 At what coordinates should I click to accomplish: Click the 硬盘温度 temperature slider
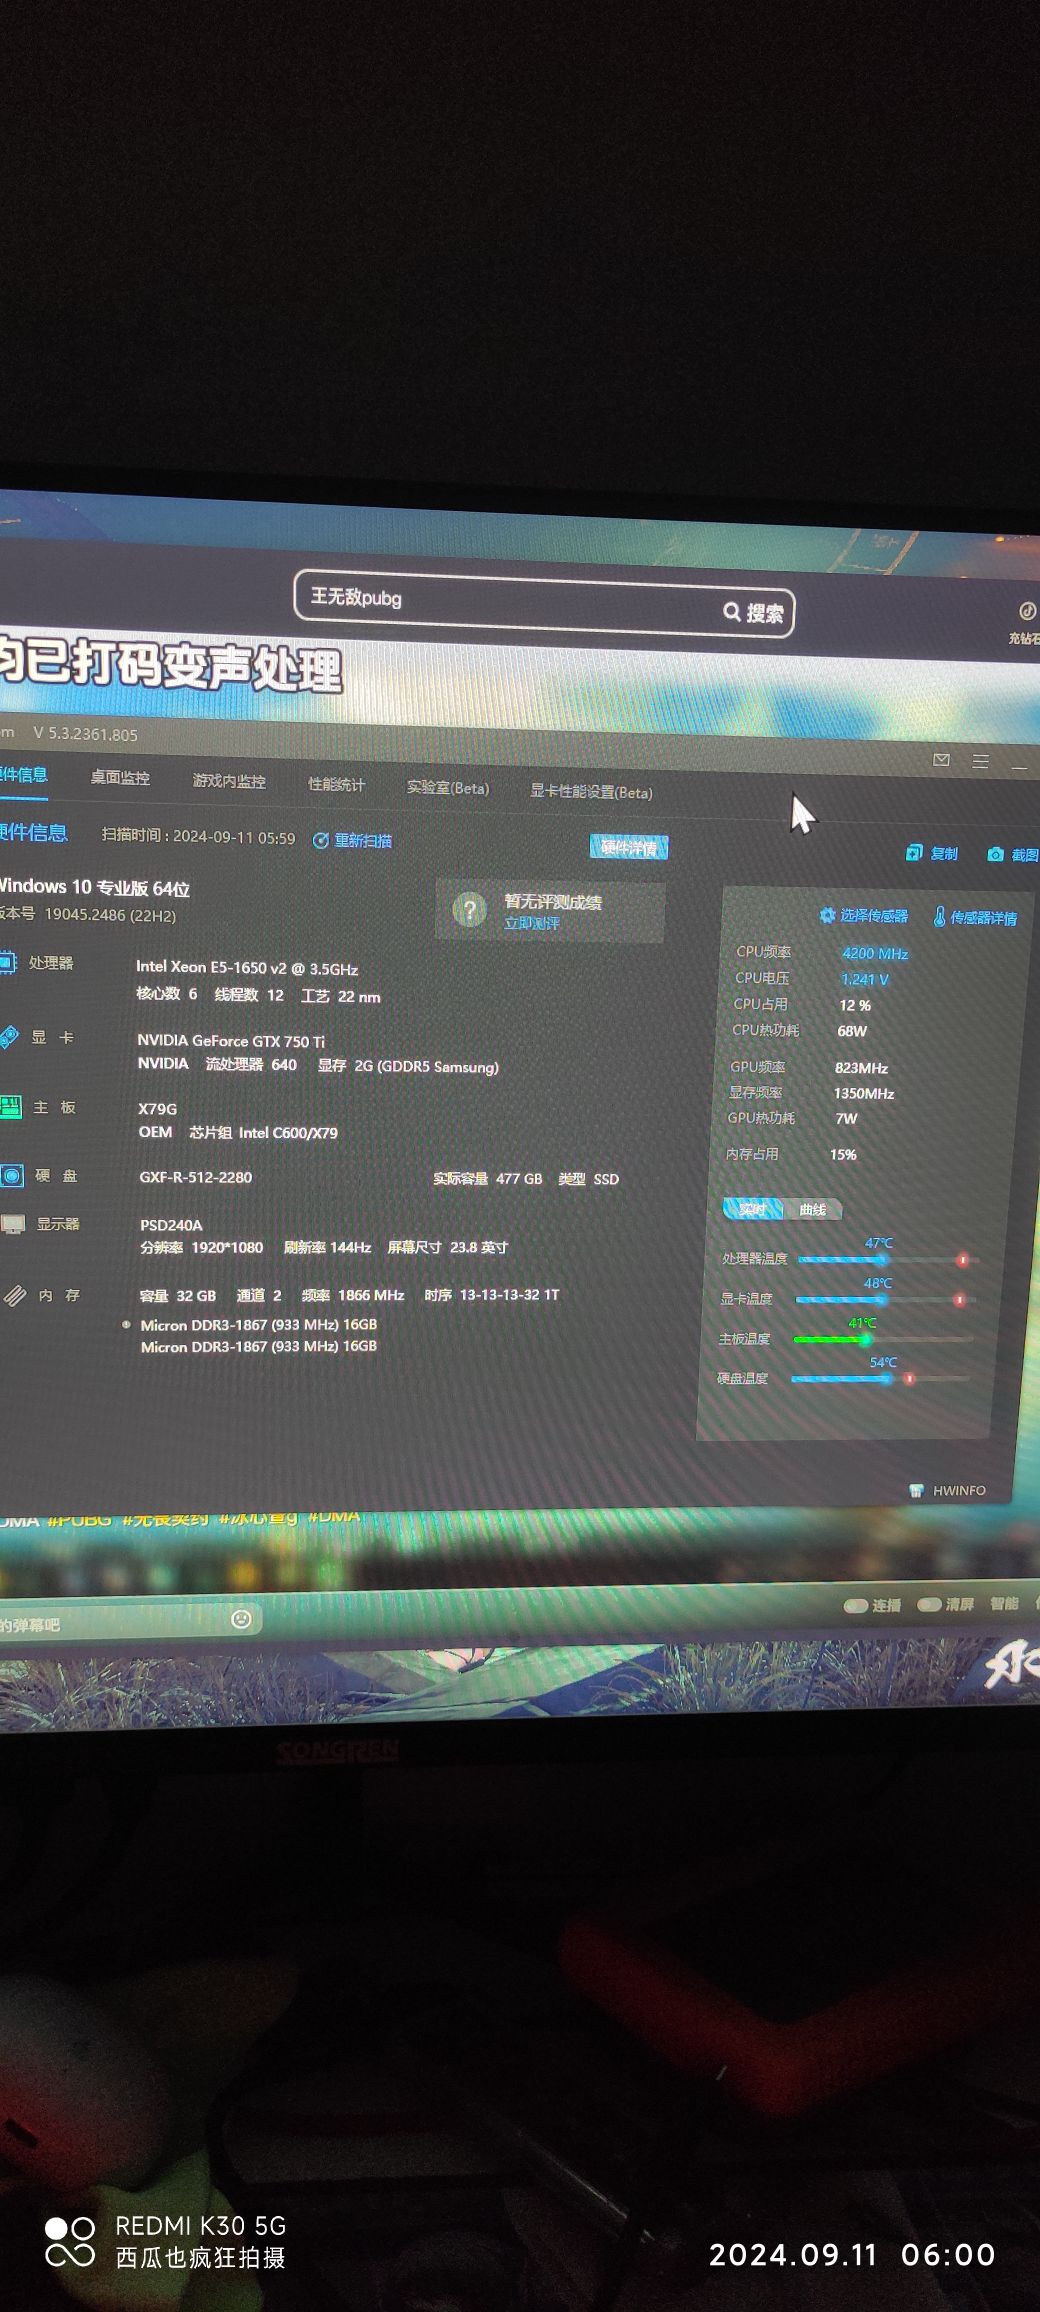coord(880,1379)
